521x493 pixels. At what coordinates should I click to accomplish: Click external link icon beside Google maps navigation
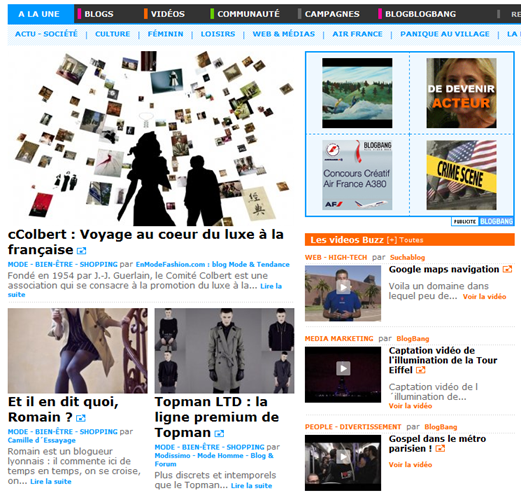pos(507,269)
